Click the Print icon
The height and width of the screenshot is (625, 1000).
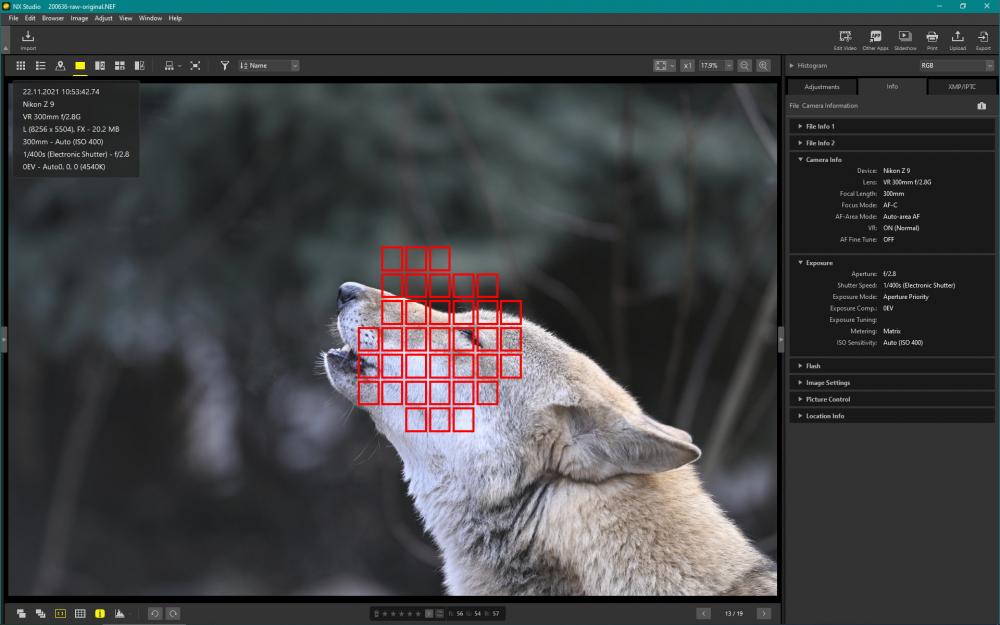(932, 40)
